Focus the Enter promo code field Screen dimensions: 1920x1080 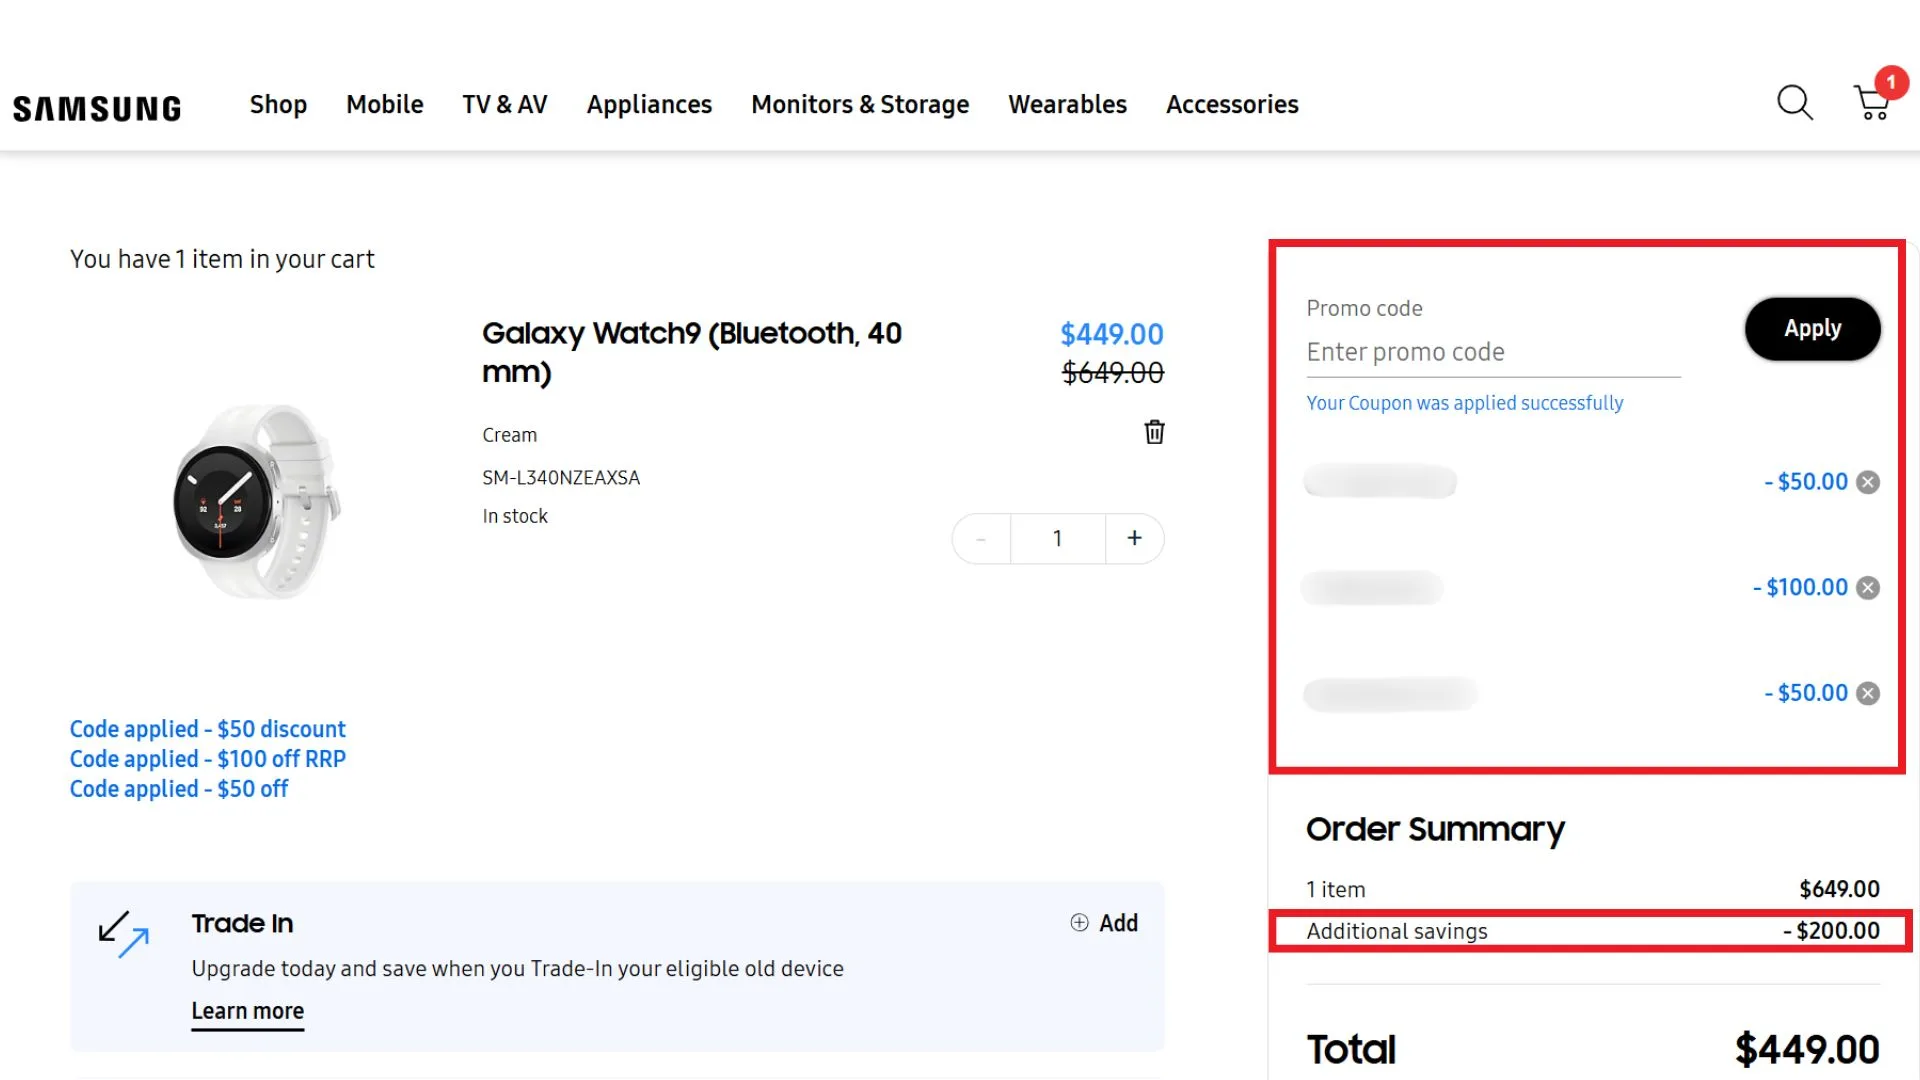[1493, 353]
